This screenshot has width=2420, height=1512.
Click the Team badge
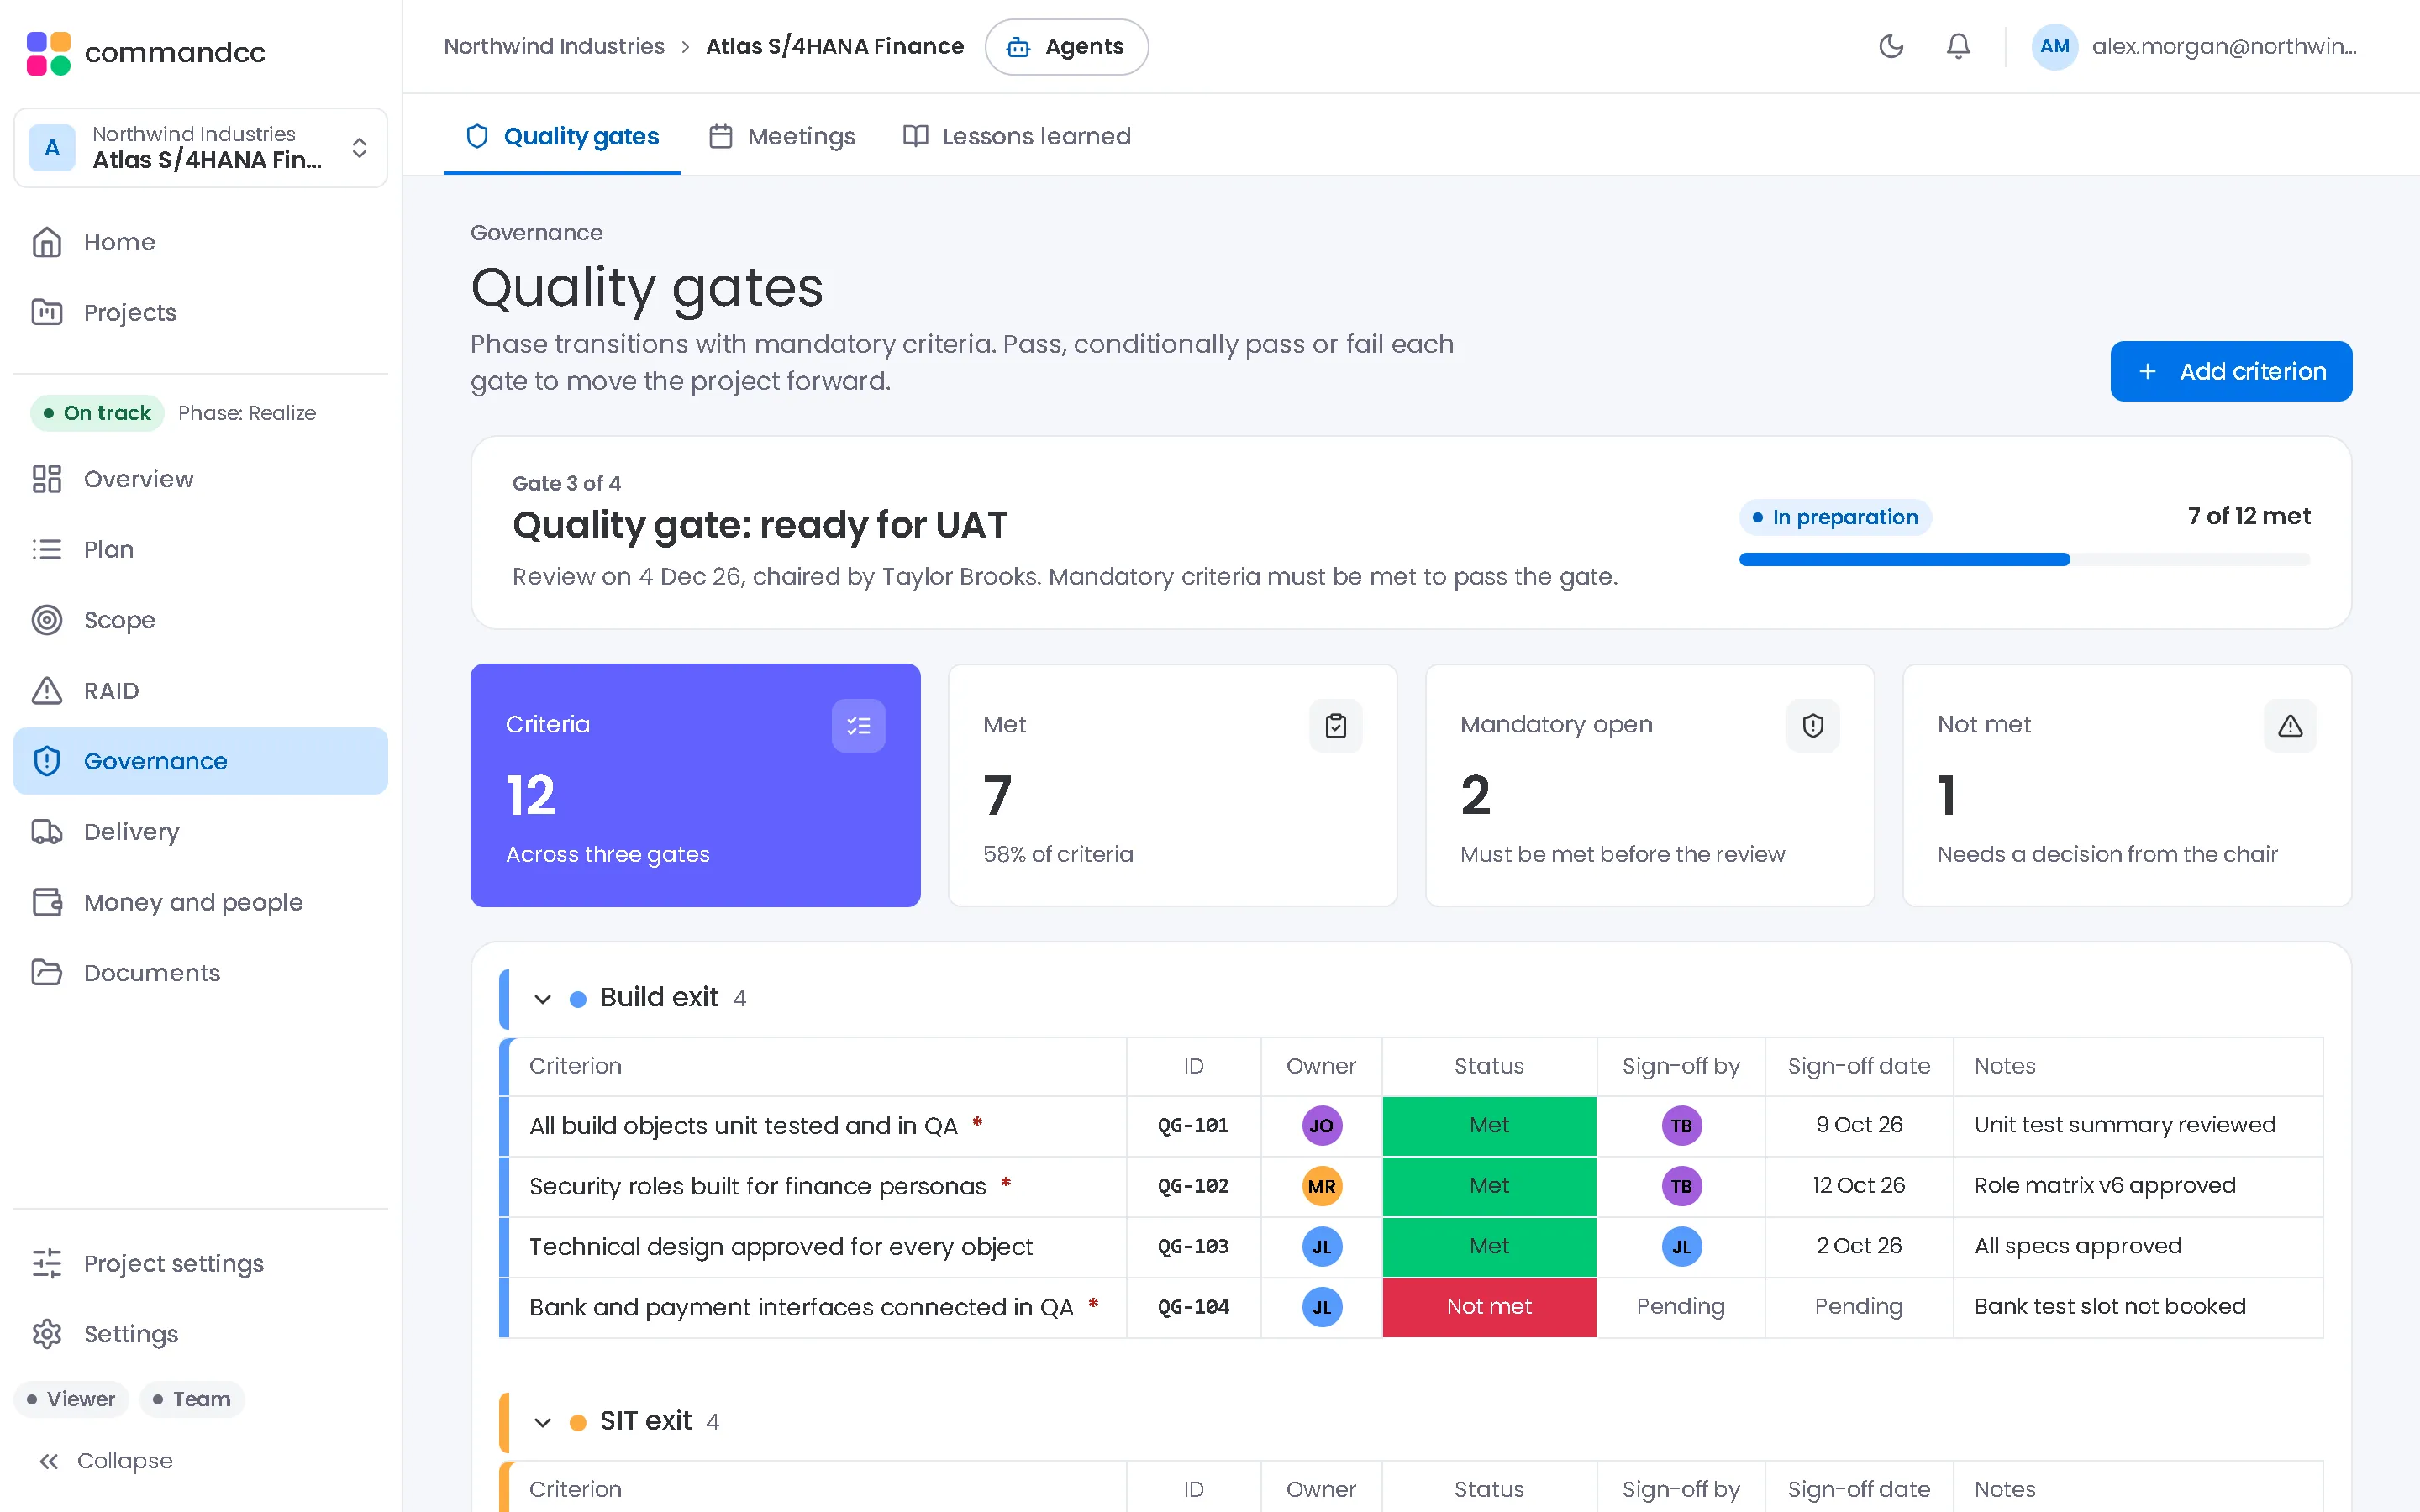[x=192, y=1399]
